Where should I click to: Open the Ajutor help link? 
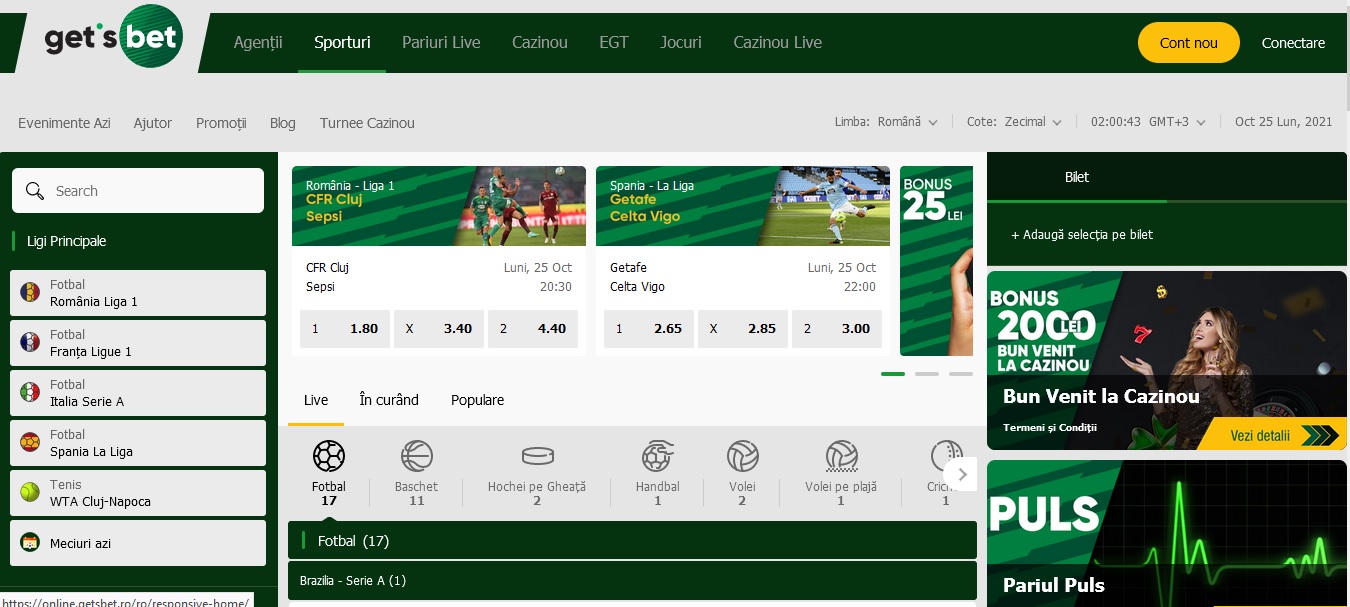pos(153,123)
